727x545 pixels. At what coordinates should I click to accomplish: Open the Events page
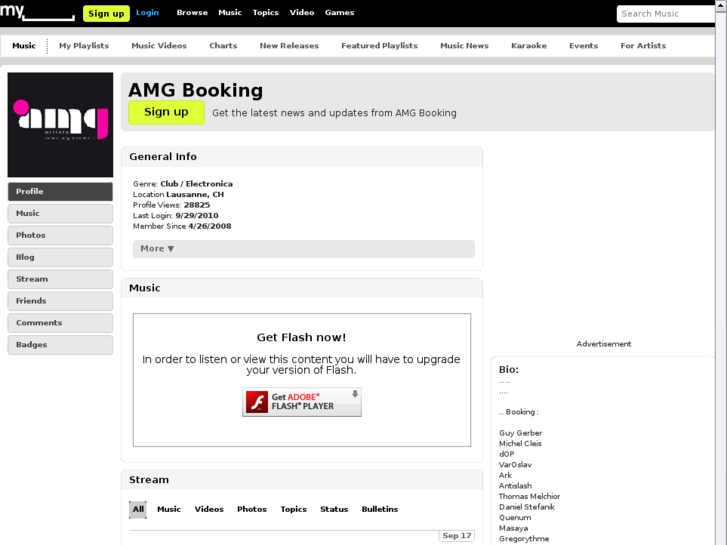pos(584,45)
